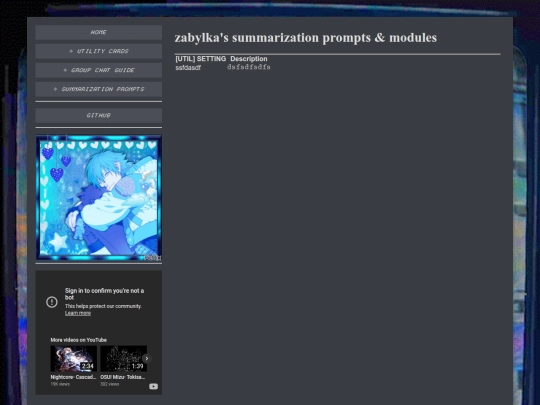Click Sign in to confirm you're not a bot
This screenshot has height=405, width=540.
click(x=104, y=294)
